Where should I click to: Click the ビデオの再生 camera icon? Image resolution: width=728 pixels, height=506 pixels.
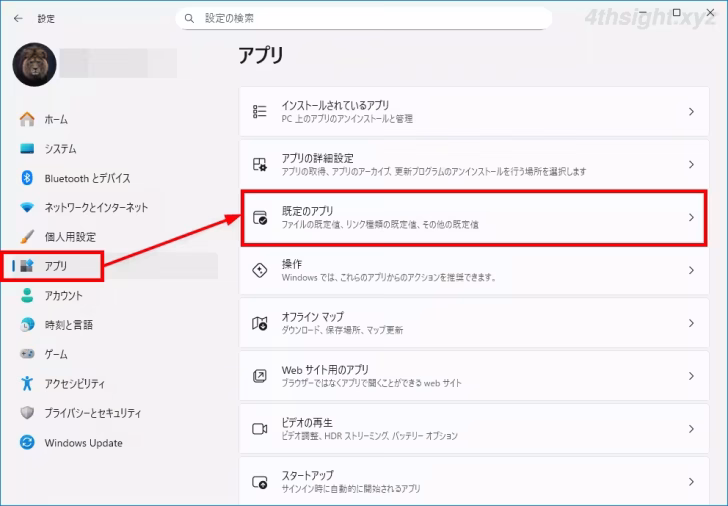click(x=260, y=428)
